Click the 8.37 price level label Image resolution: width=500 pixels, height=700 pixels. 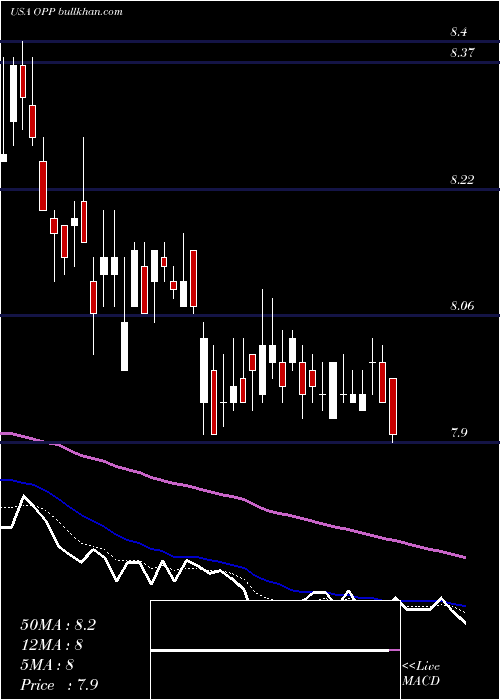pos(462,53)
